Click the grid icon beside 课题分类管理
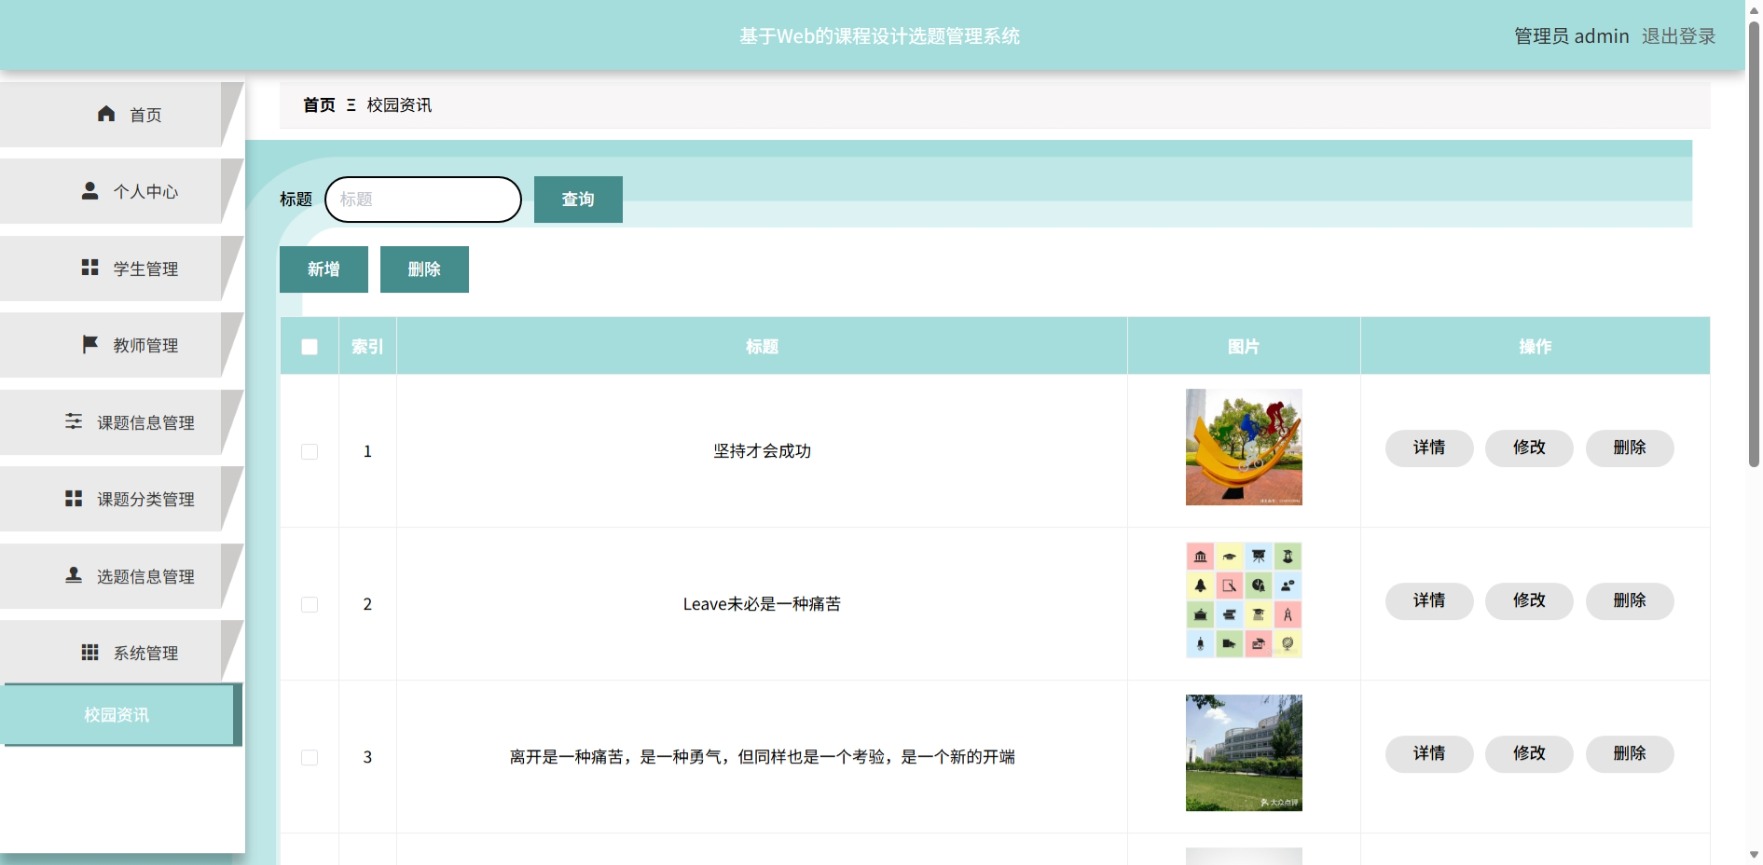The image size is (1763, 865). [74, 499]
